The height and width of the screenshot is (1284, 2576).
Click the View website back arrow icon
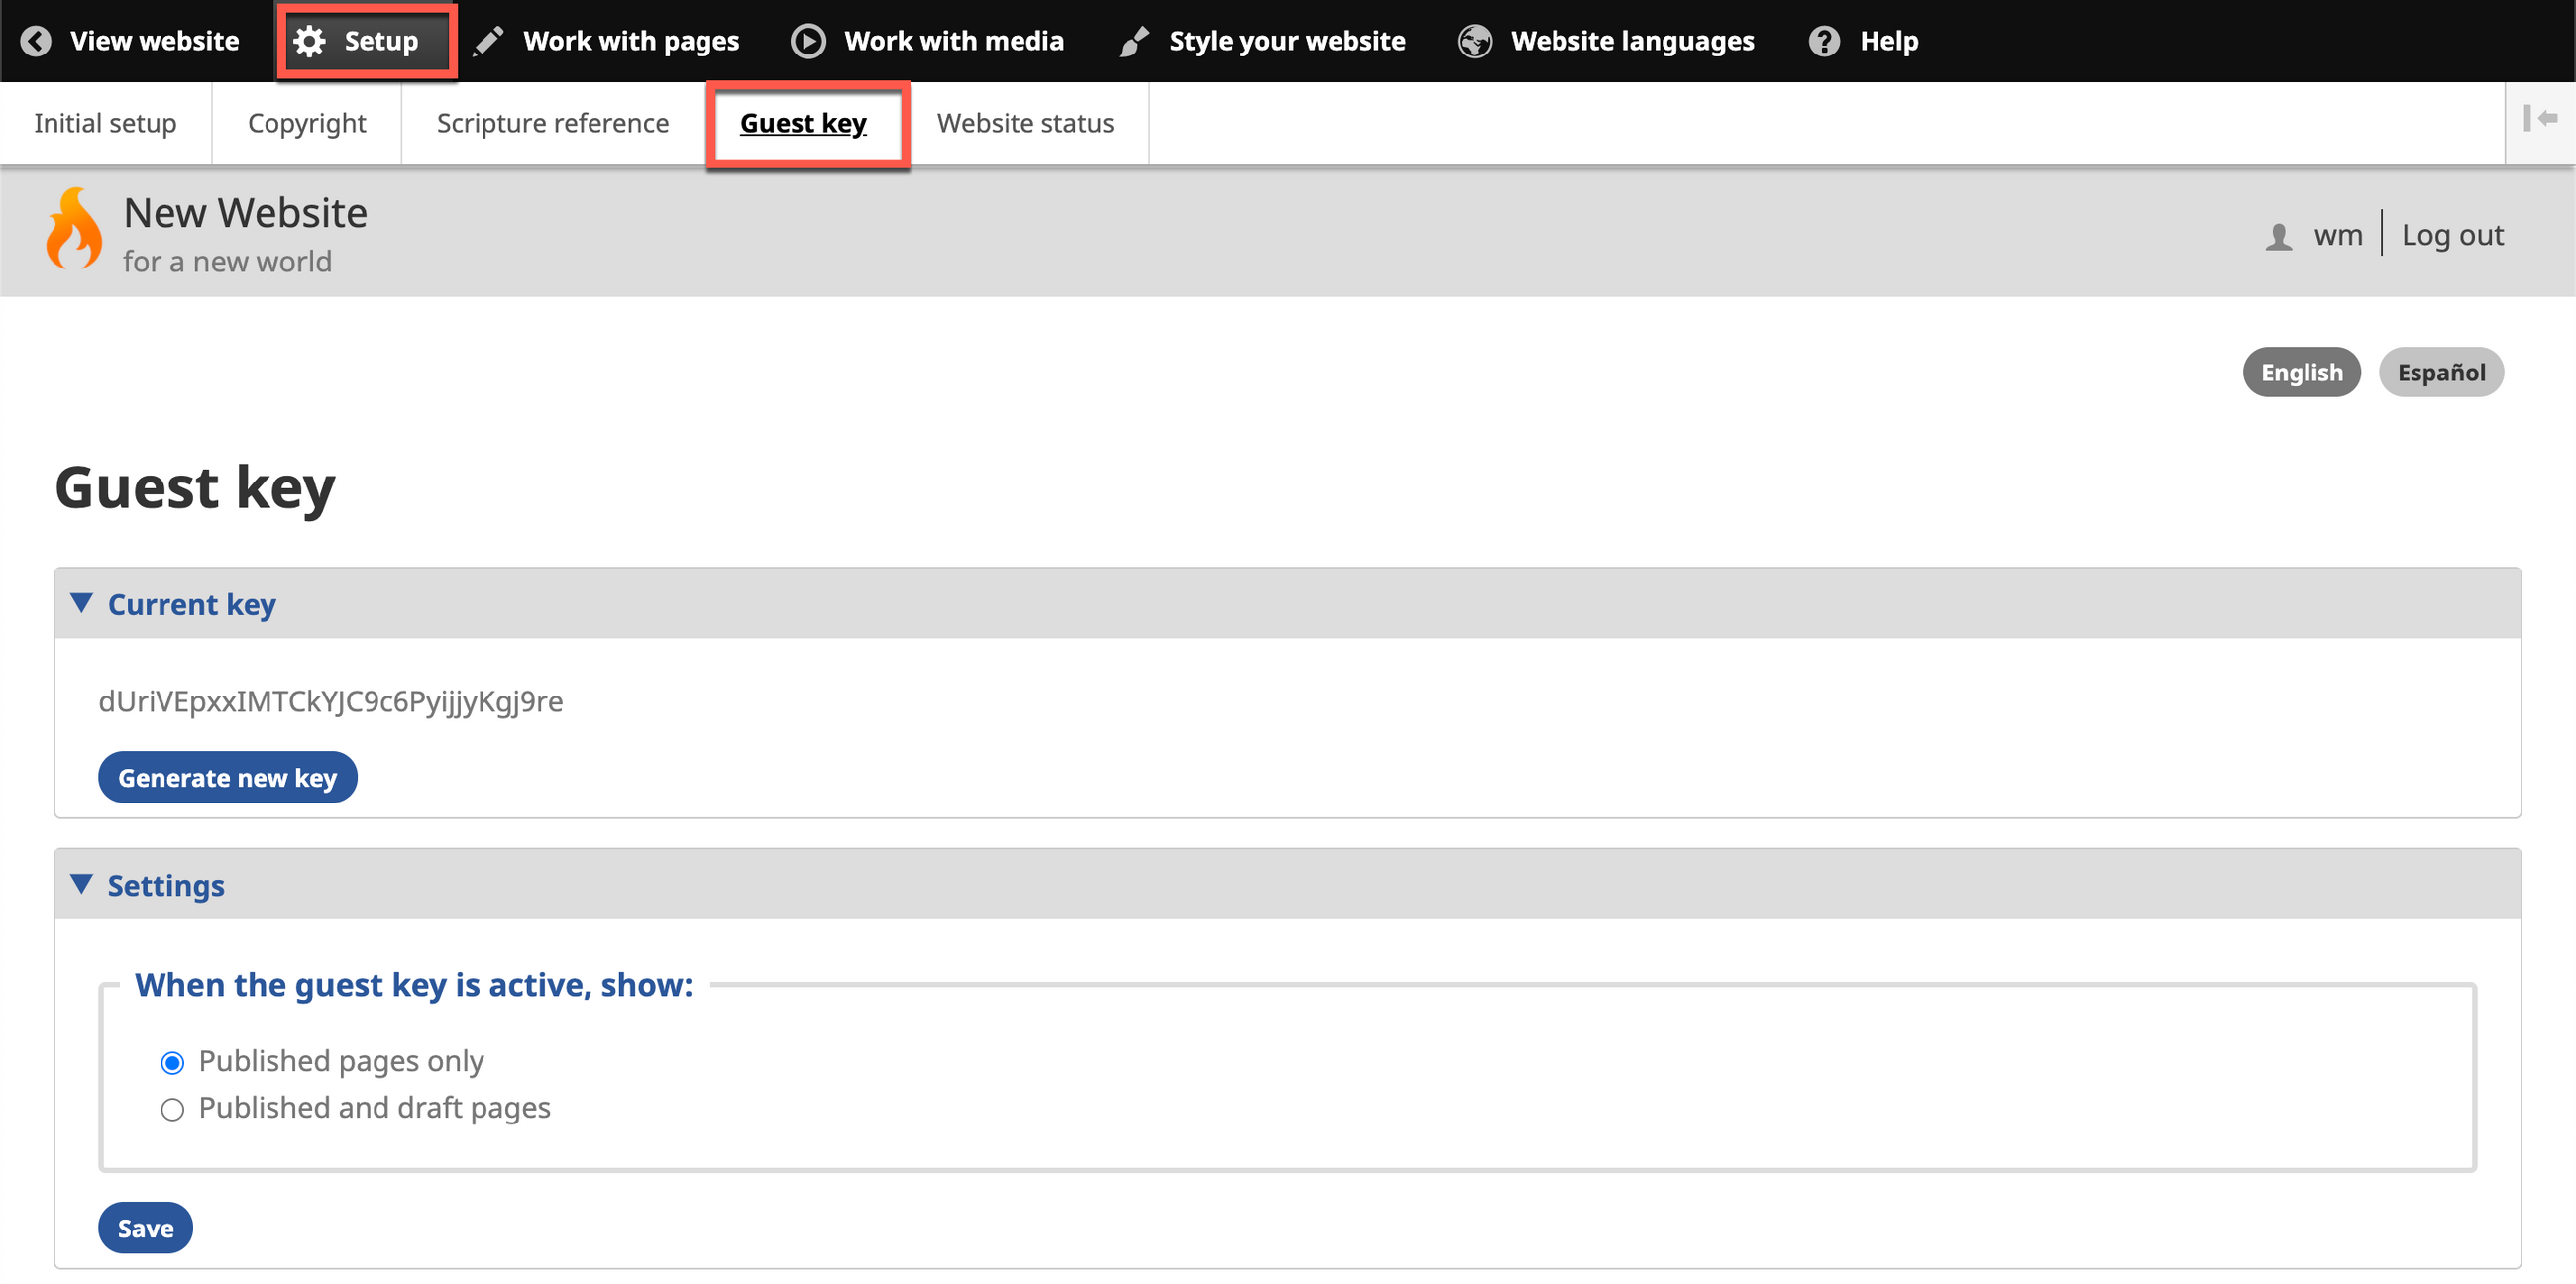coord(36,41)
